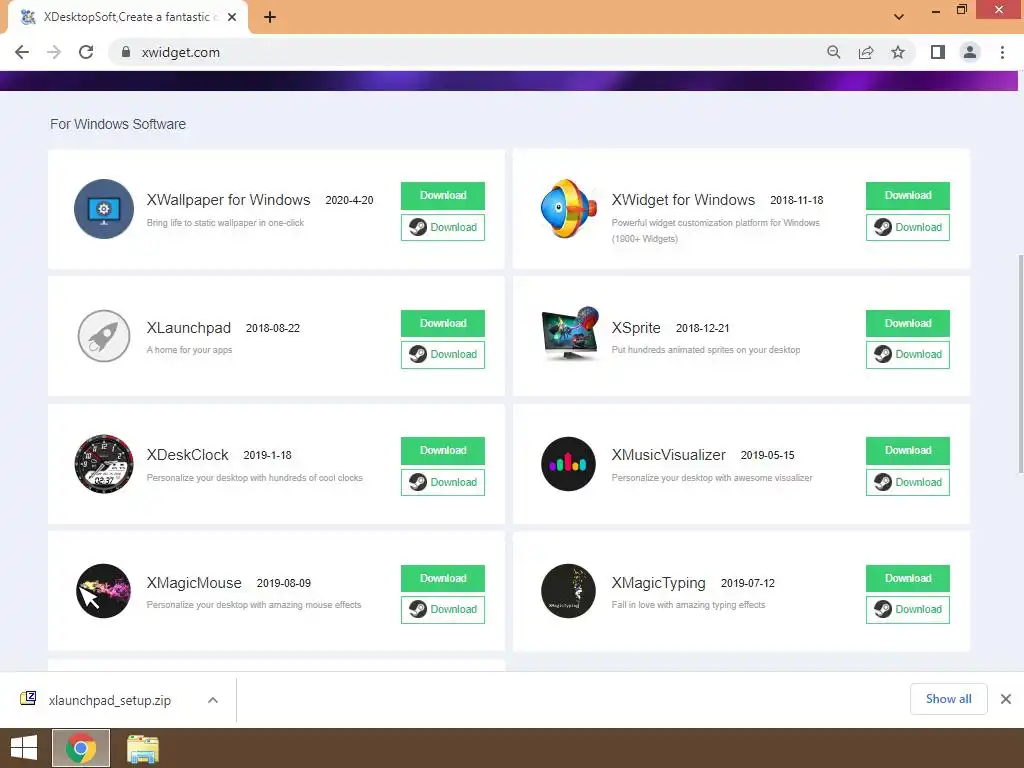
Task: Get XLaunchpad via Steam download
Action: point(443,355)
